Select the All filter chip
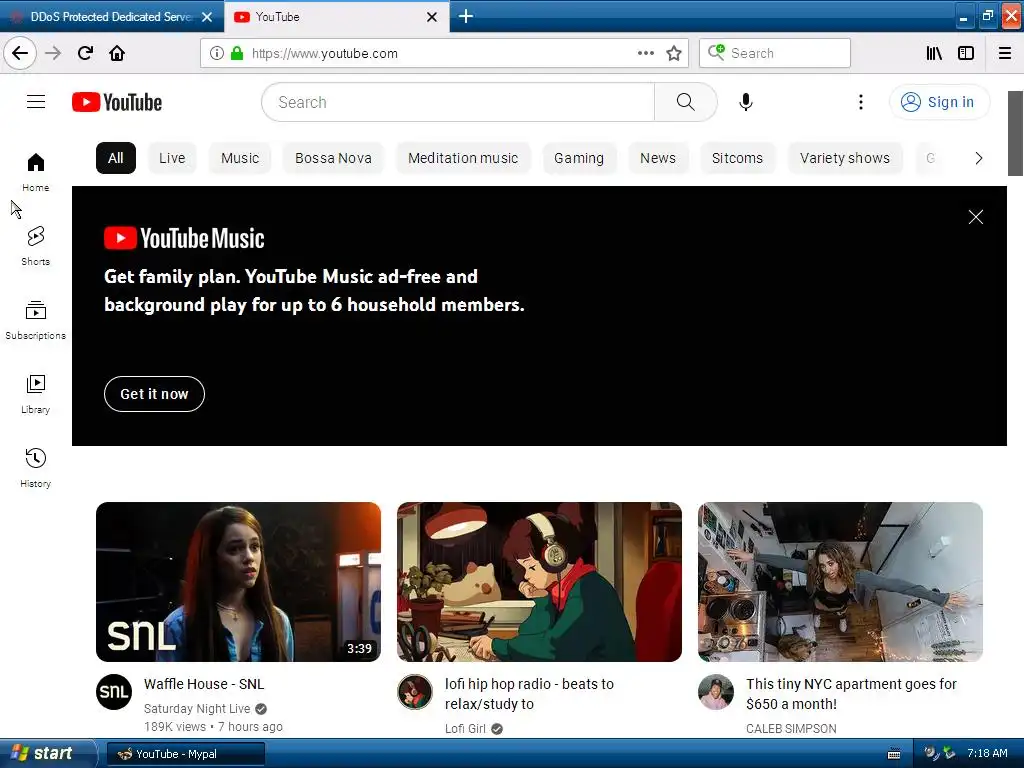Image resolution: width=1024 pixels, height=768 pixels. click(116, 158)
